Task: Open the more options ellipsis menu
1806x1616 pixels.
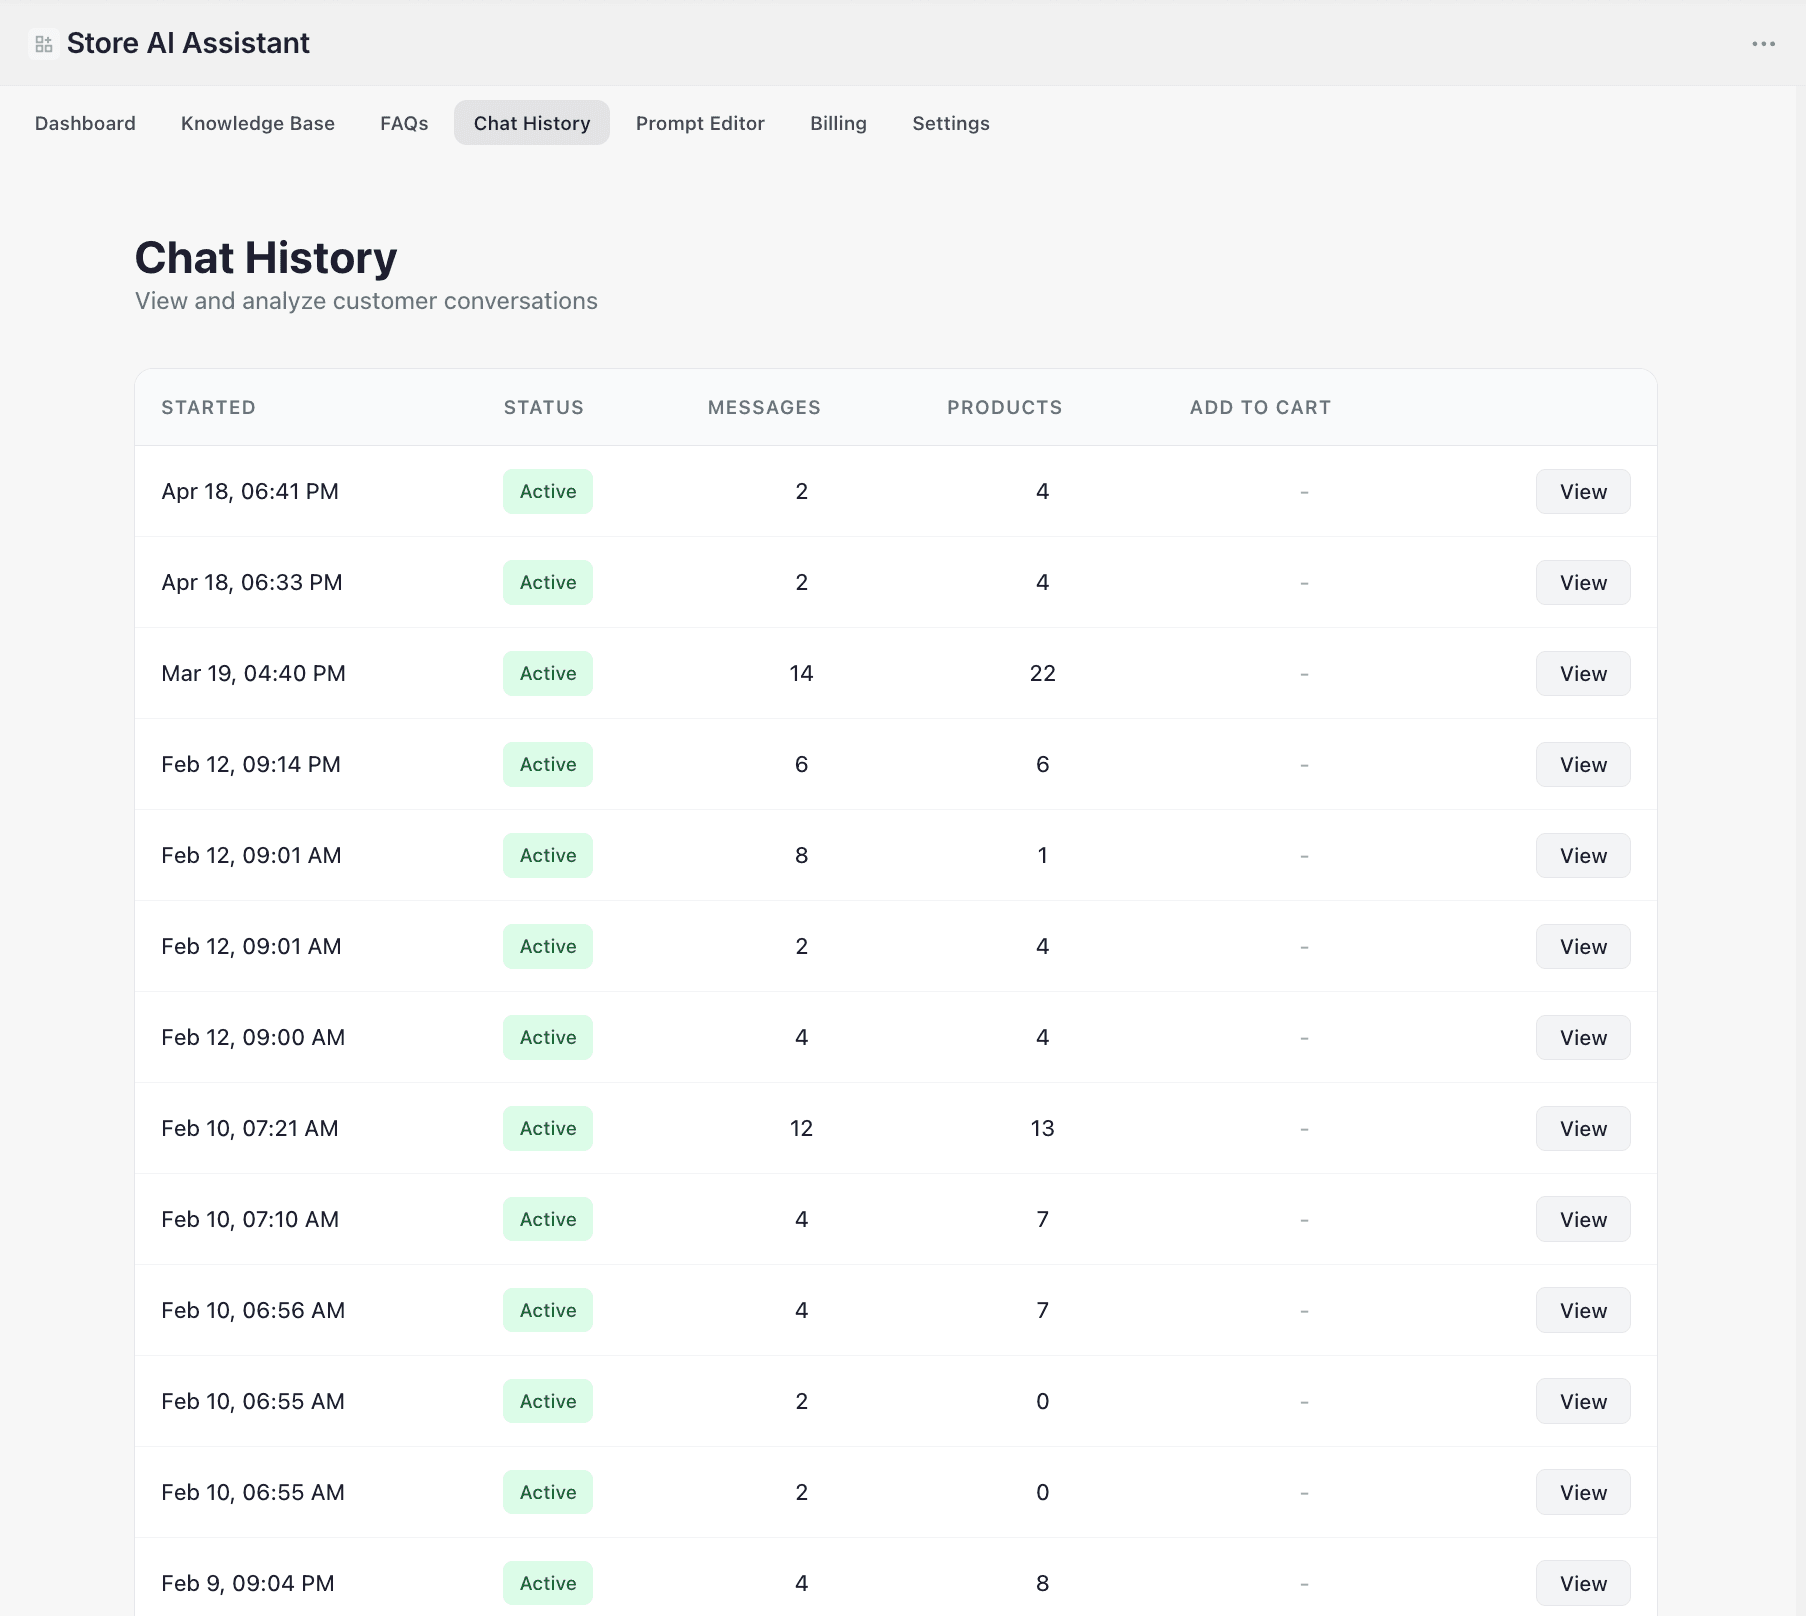Action: click(1764, 43)
